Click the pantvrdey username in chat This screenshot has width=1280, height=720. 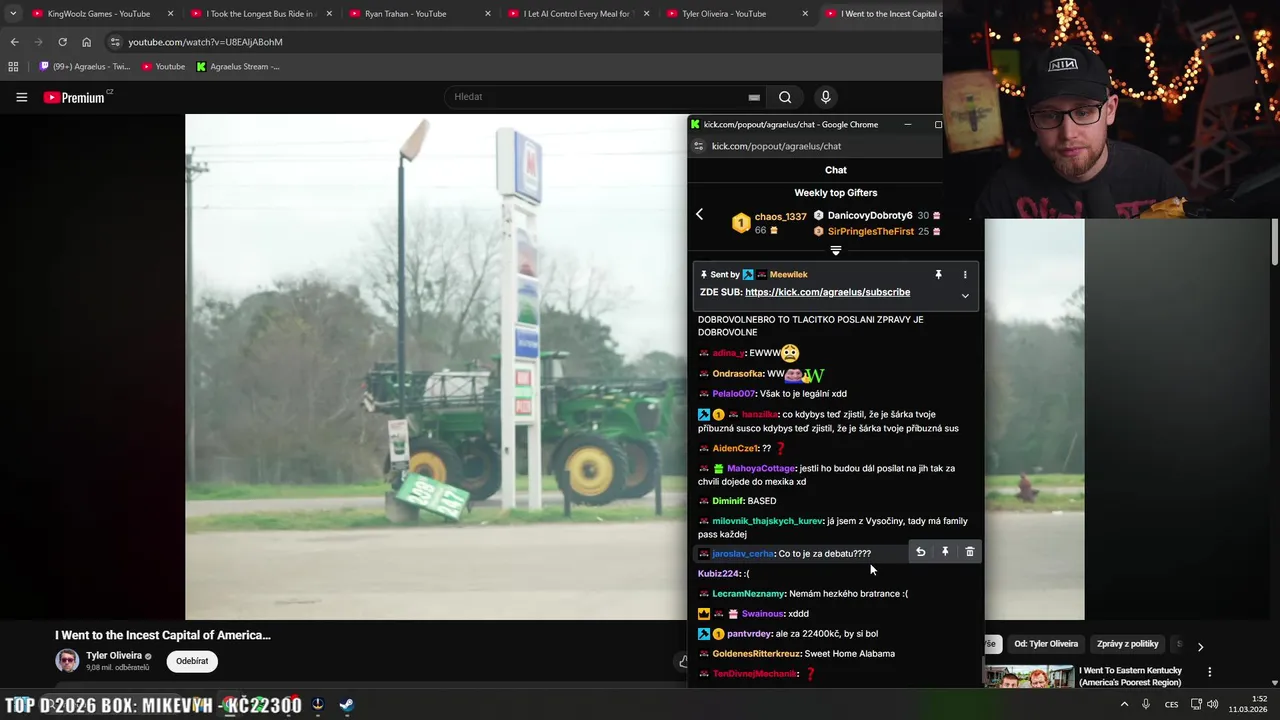pyautogui.click(x=749, y=634)
